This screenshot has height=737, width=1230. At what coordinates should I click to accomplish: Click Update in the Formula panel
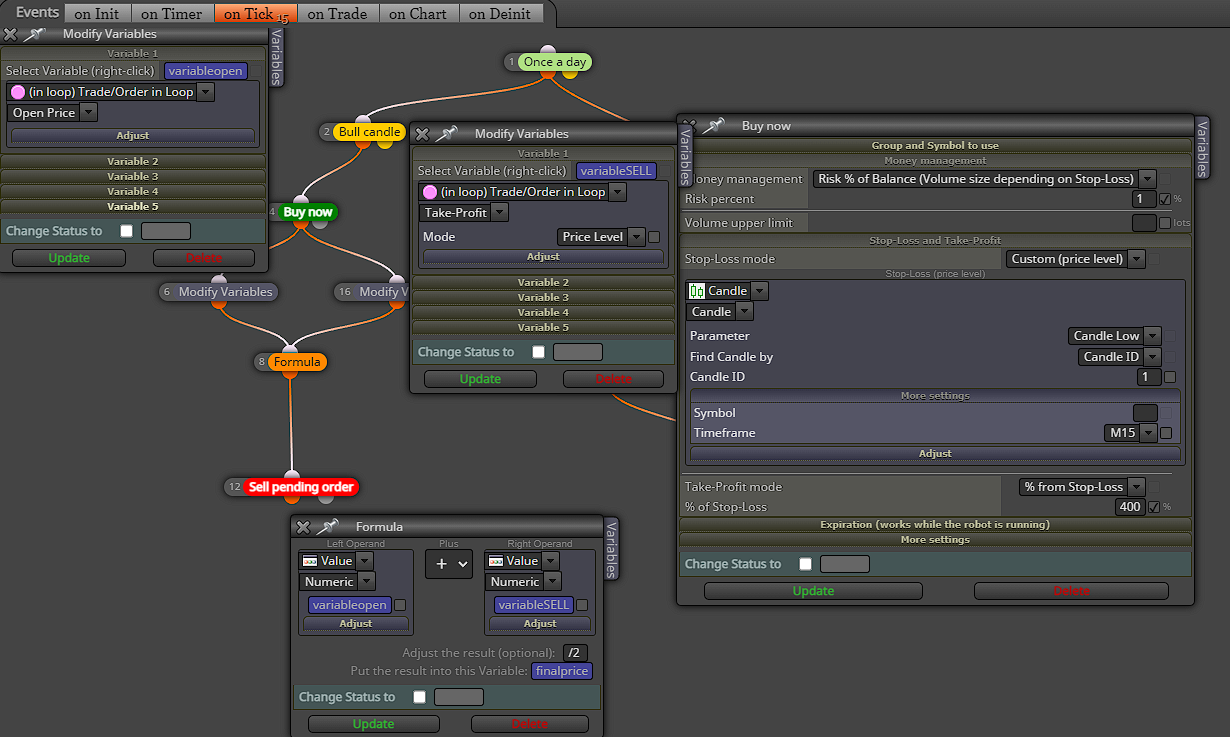point(373,724)
